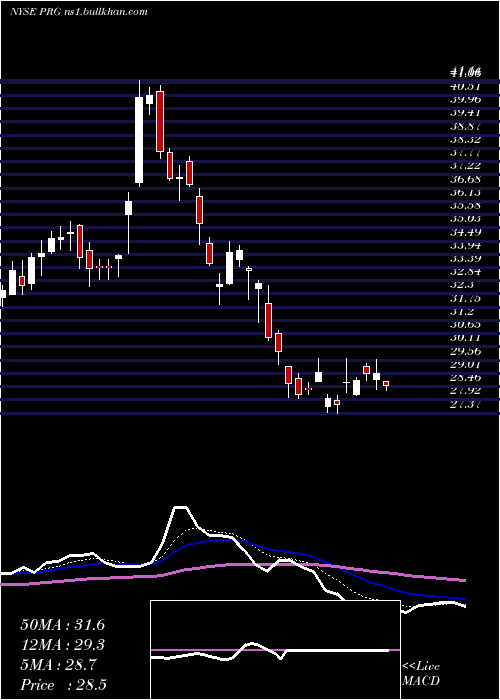Select the 28.46 price axis label

click(x=464, y=378)
